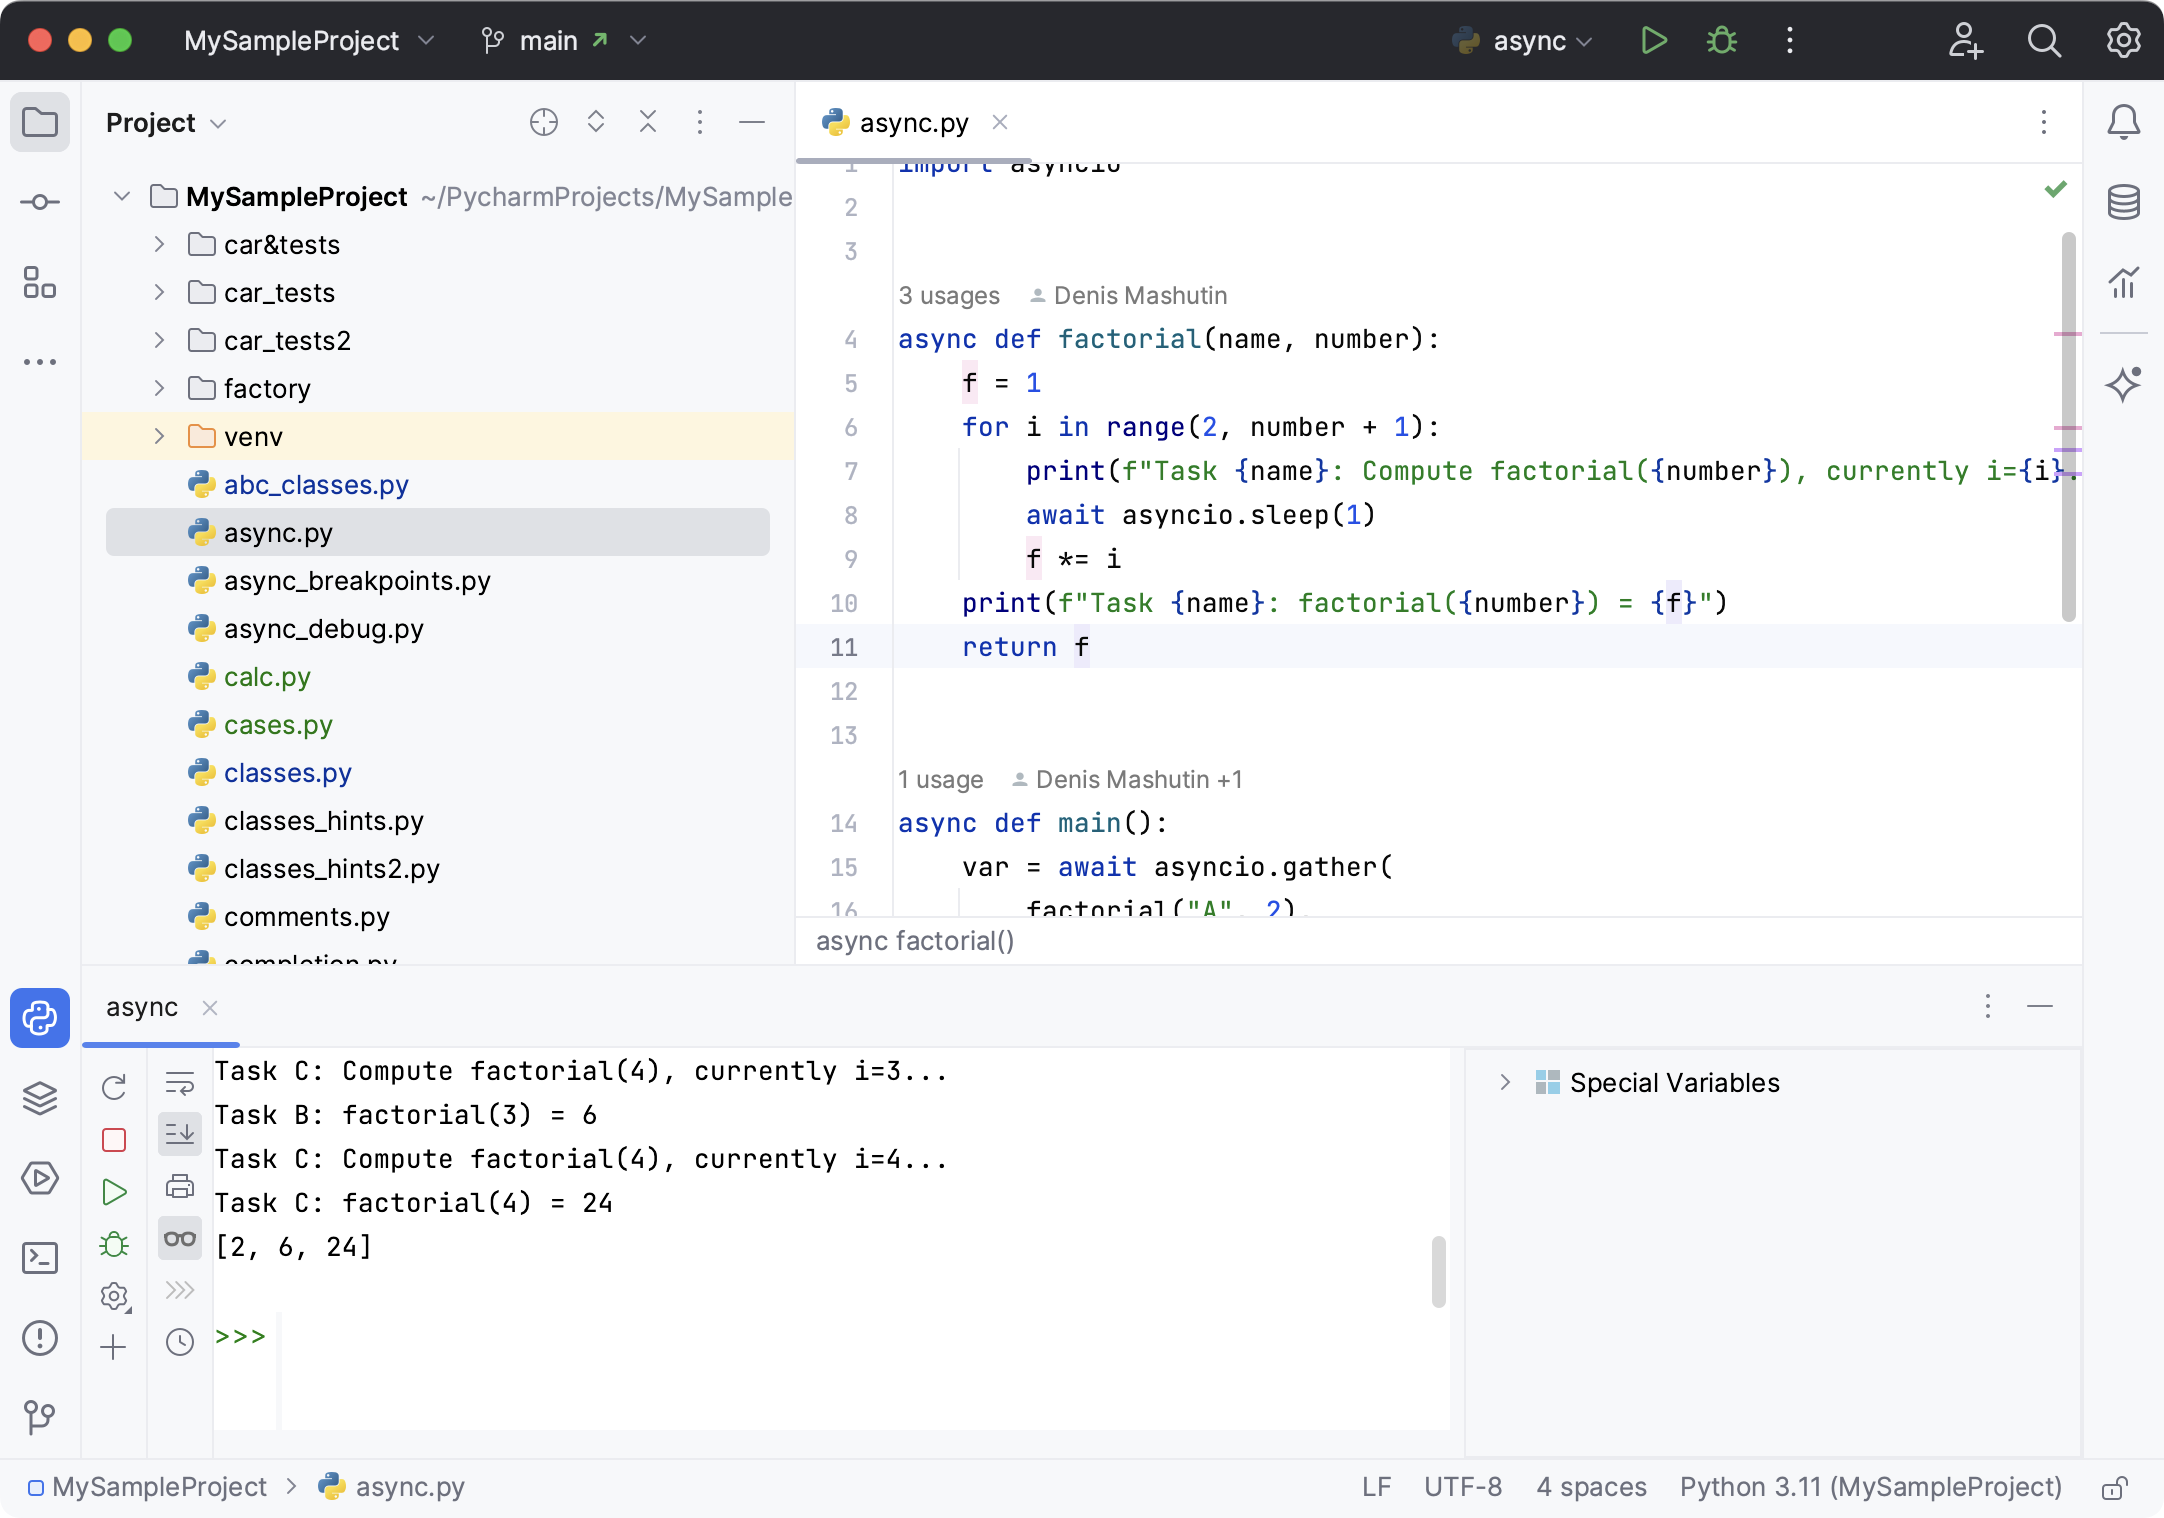The width and height of the screenshot is (2164, 1518).
Task: Click Select Opened File crosshair icon
Action: click(543, 123)
